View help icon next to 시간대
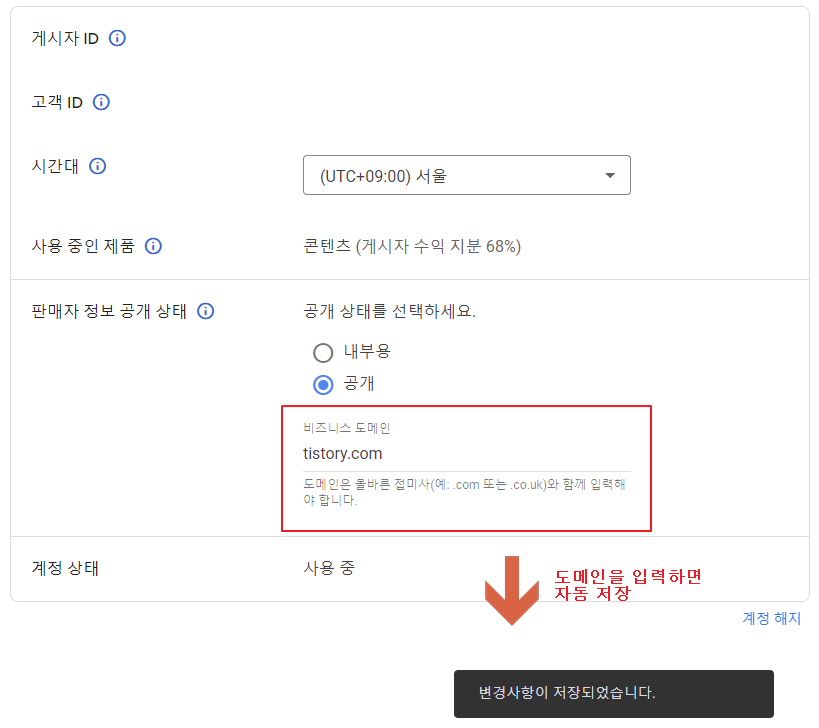Image resolution: width=819 pixels, height=728 pixels. [x=97, y=166]
